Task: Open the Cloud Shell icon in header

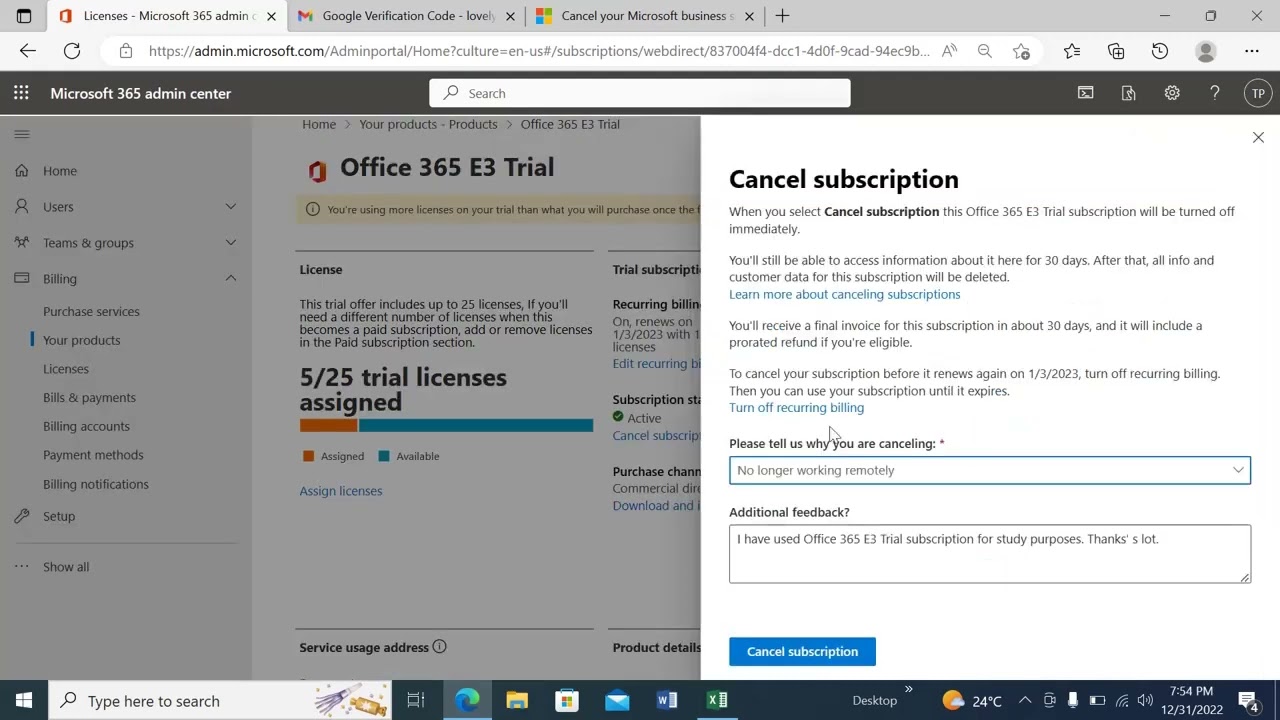Action: point(1085,93)
